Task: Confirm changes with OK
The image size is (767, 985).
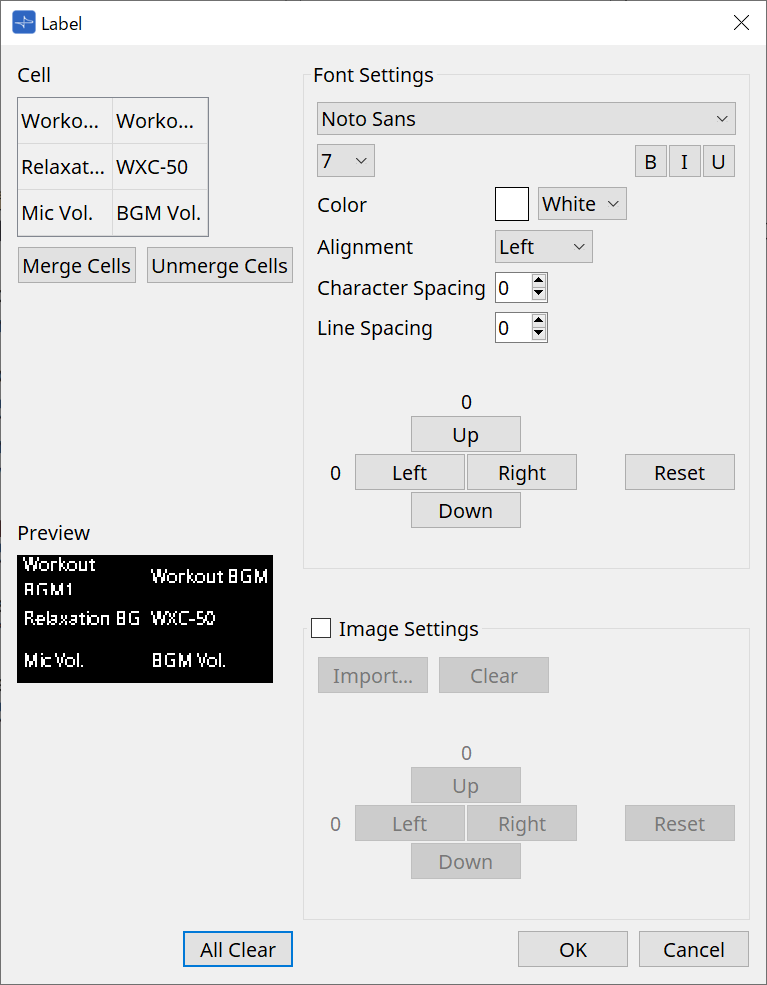Action: [x=572, y=949]
